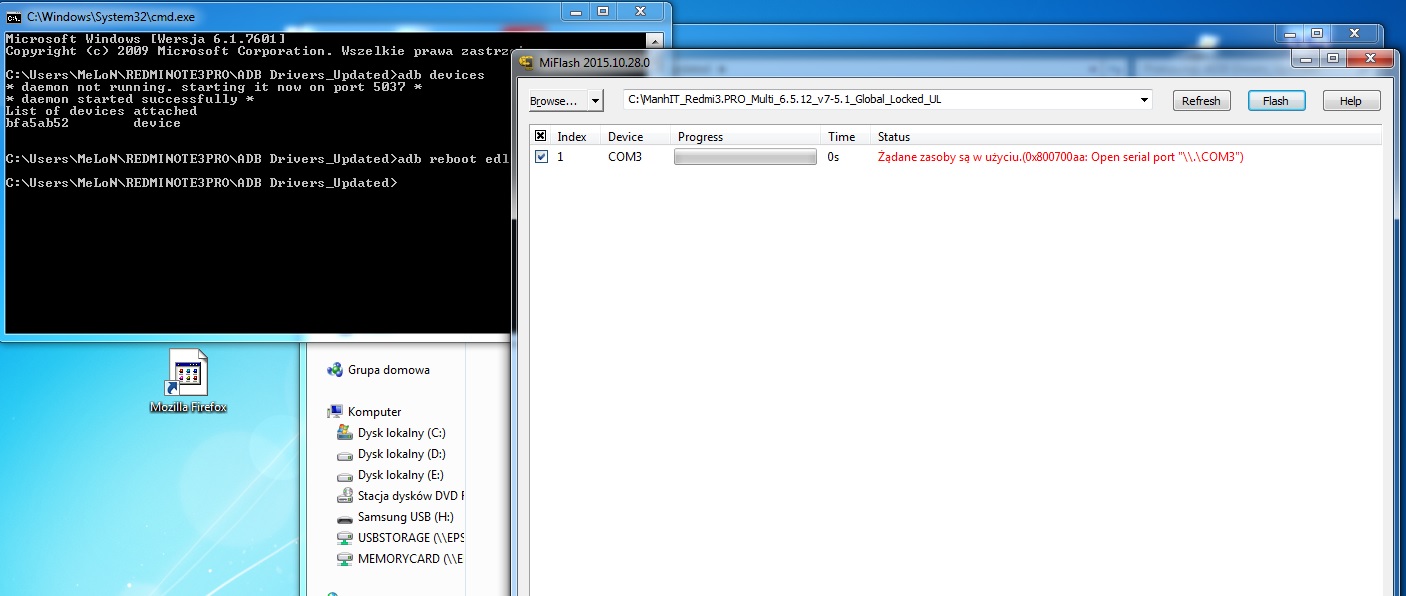Open the Samsung USB (H:) drive
Screen dimensions: 1406x596
pyautogui.click(x=405, y=517)
